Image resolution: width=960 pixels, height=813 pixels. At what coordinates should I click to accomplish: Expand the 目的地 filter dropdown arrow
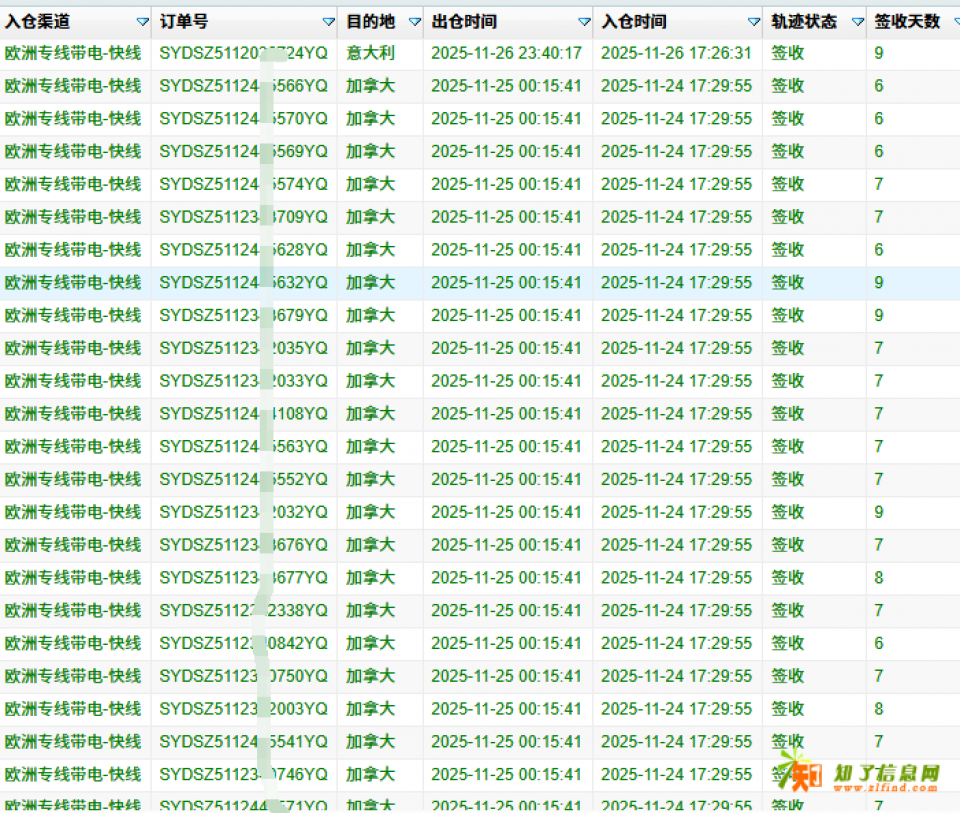414,22
